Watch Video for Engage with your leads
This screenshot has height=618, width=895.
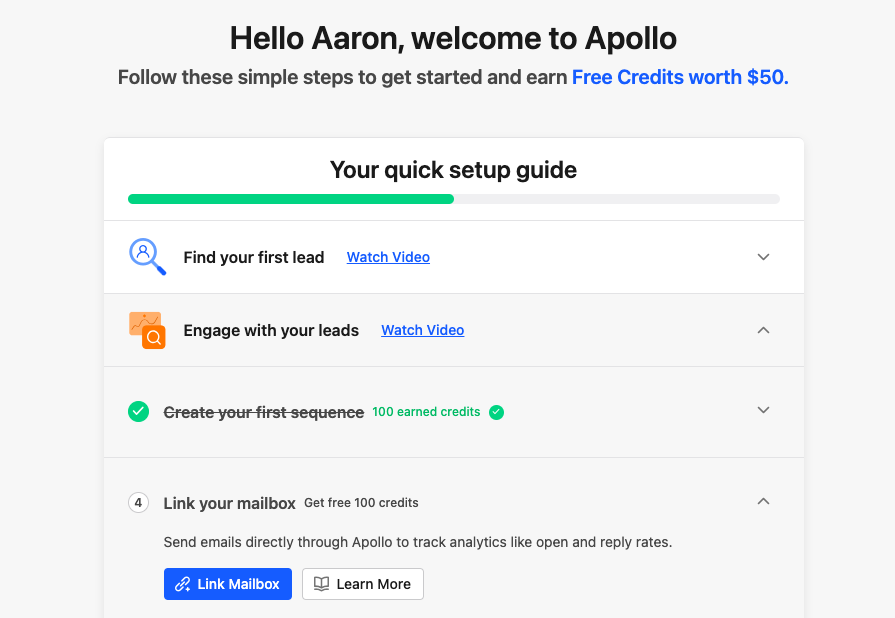[422, 330]
